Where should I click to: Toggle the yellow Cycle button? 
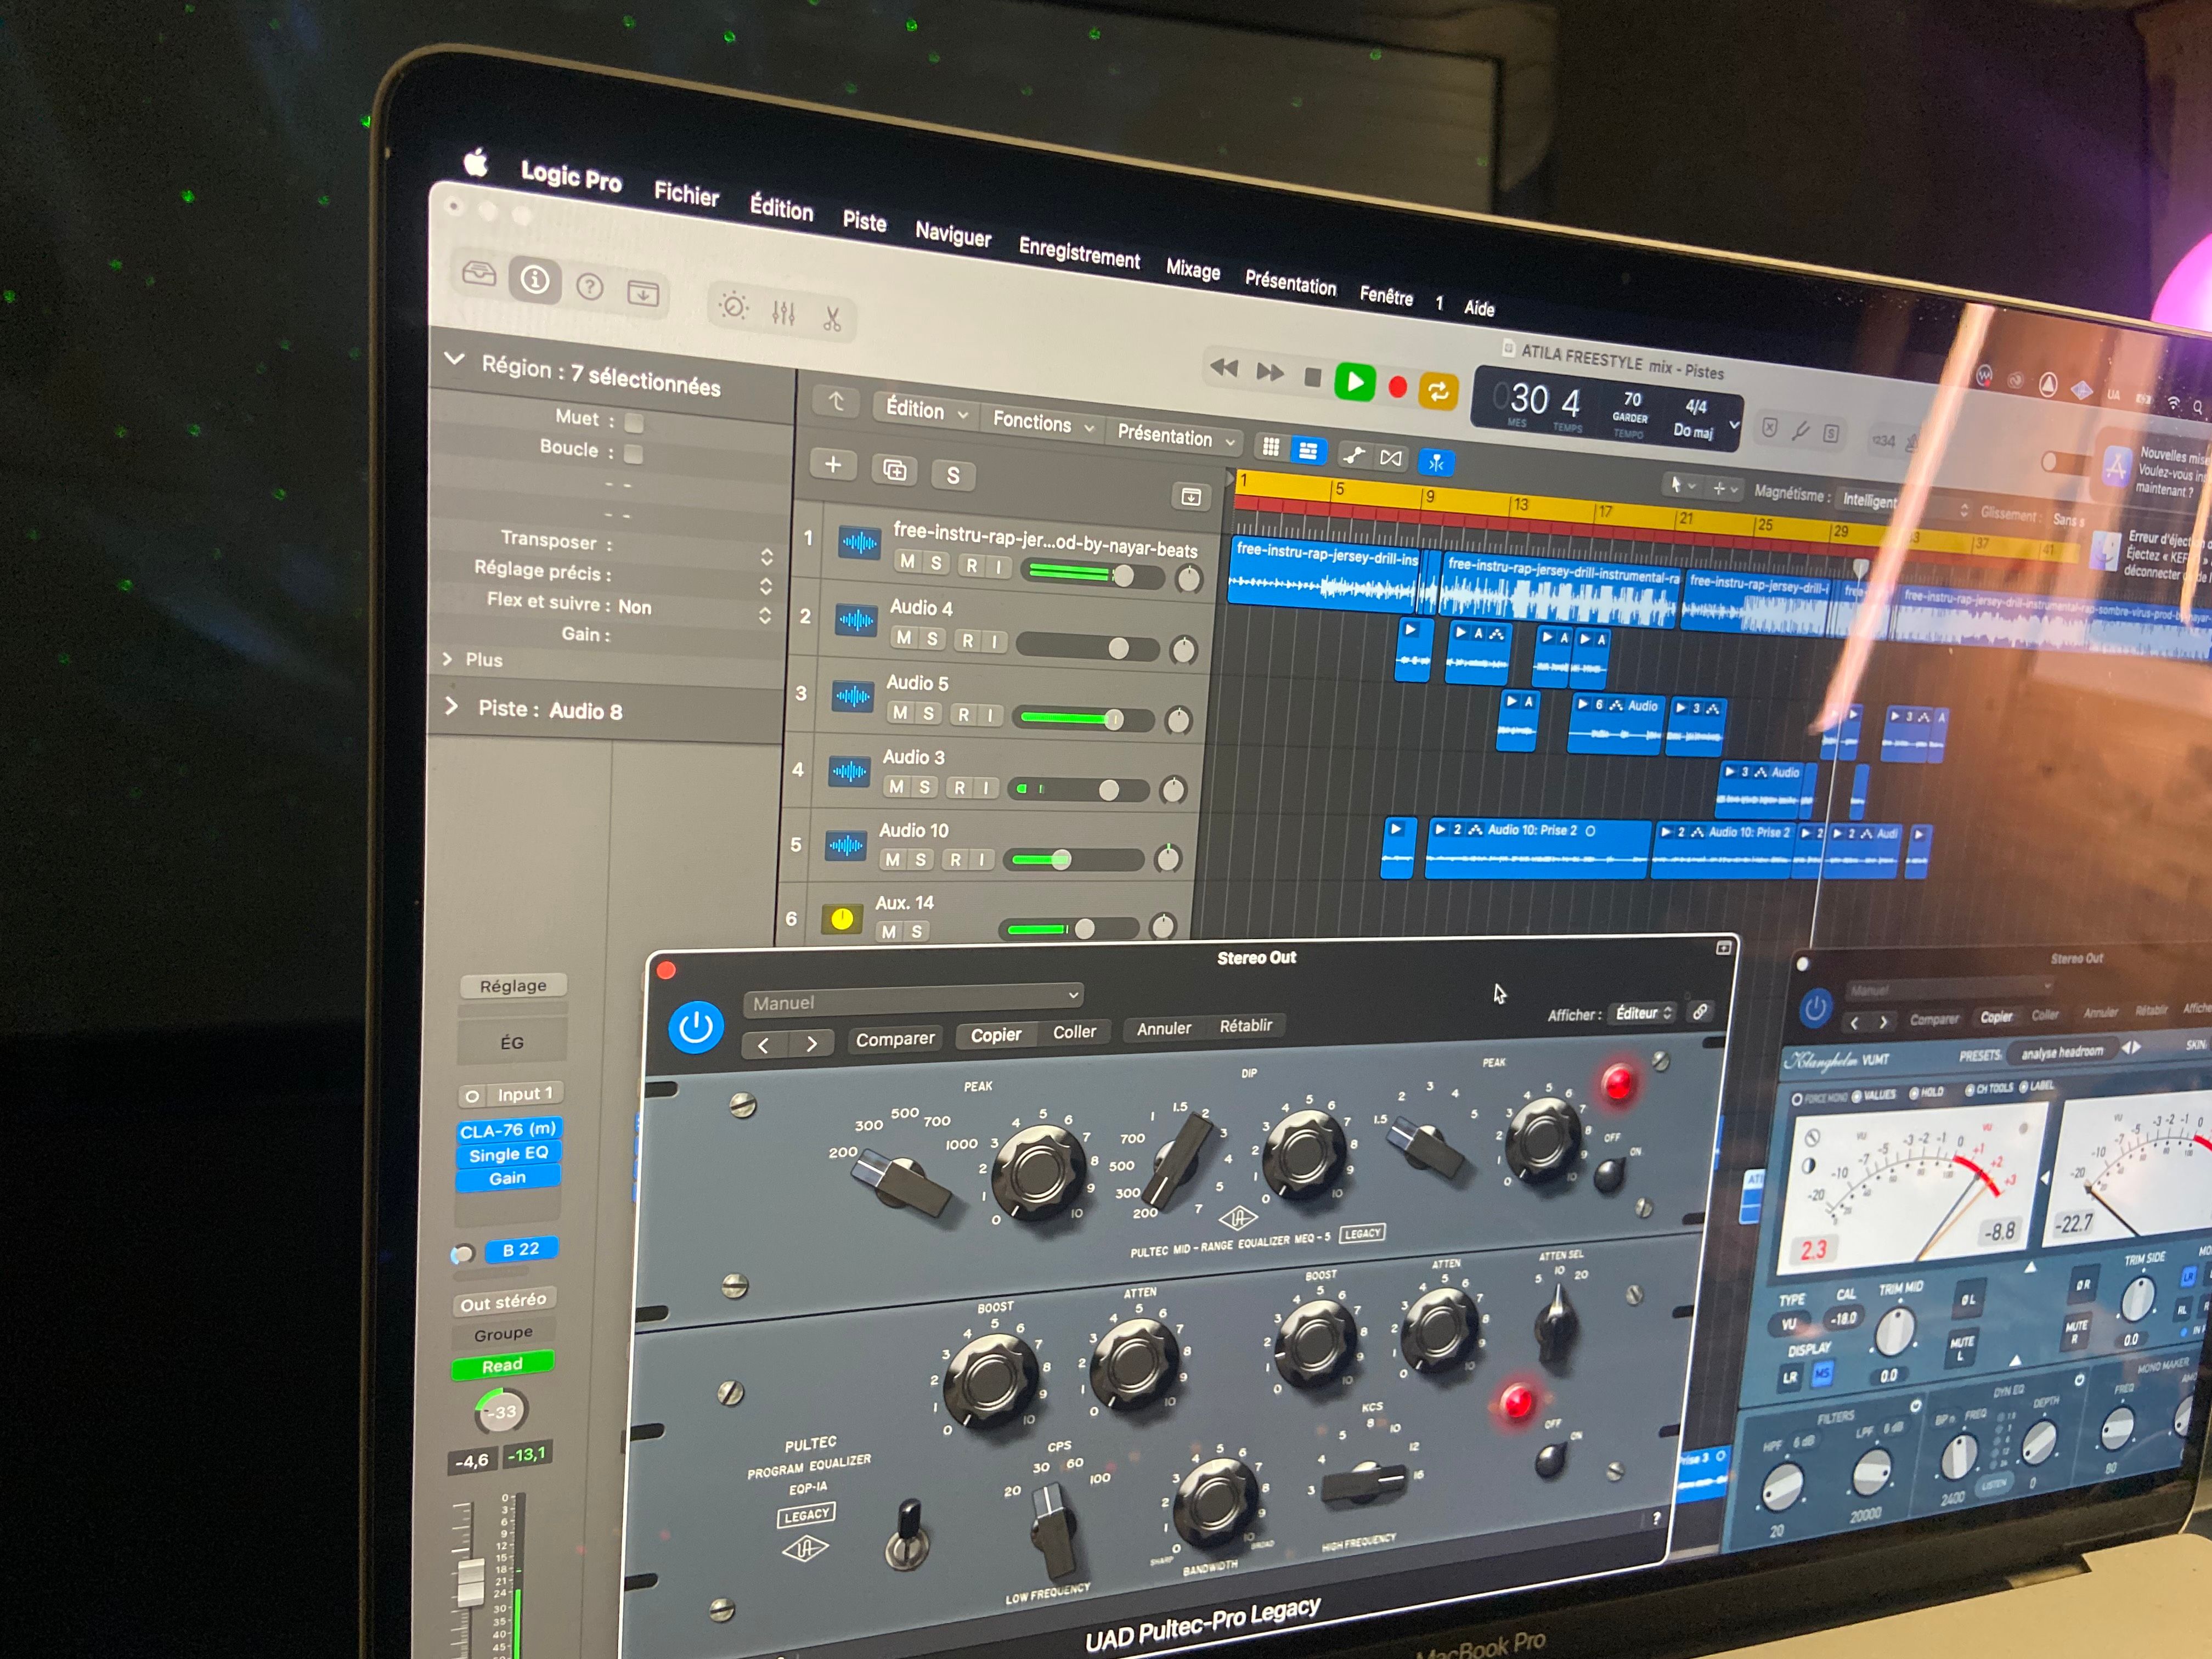coord(1438,392)
